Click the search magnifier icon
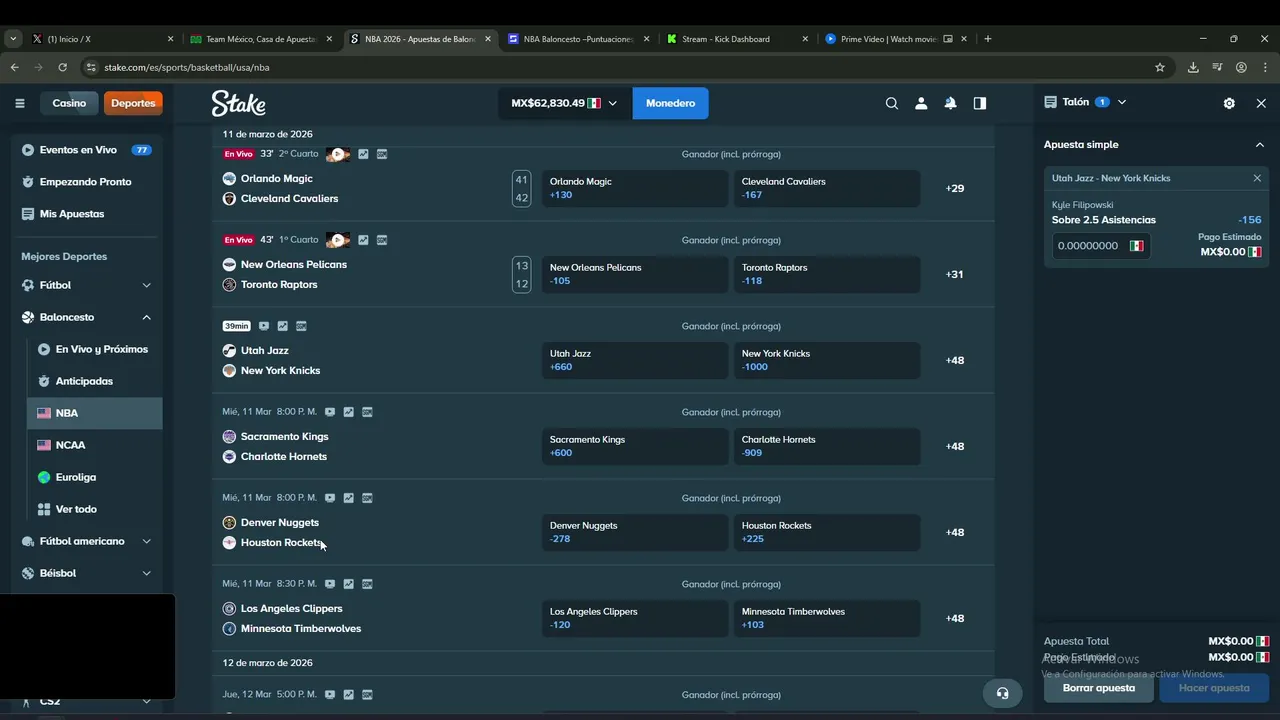The image size is (1280, 720). coord(892,103)
